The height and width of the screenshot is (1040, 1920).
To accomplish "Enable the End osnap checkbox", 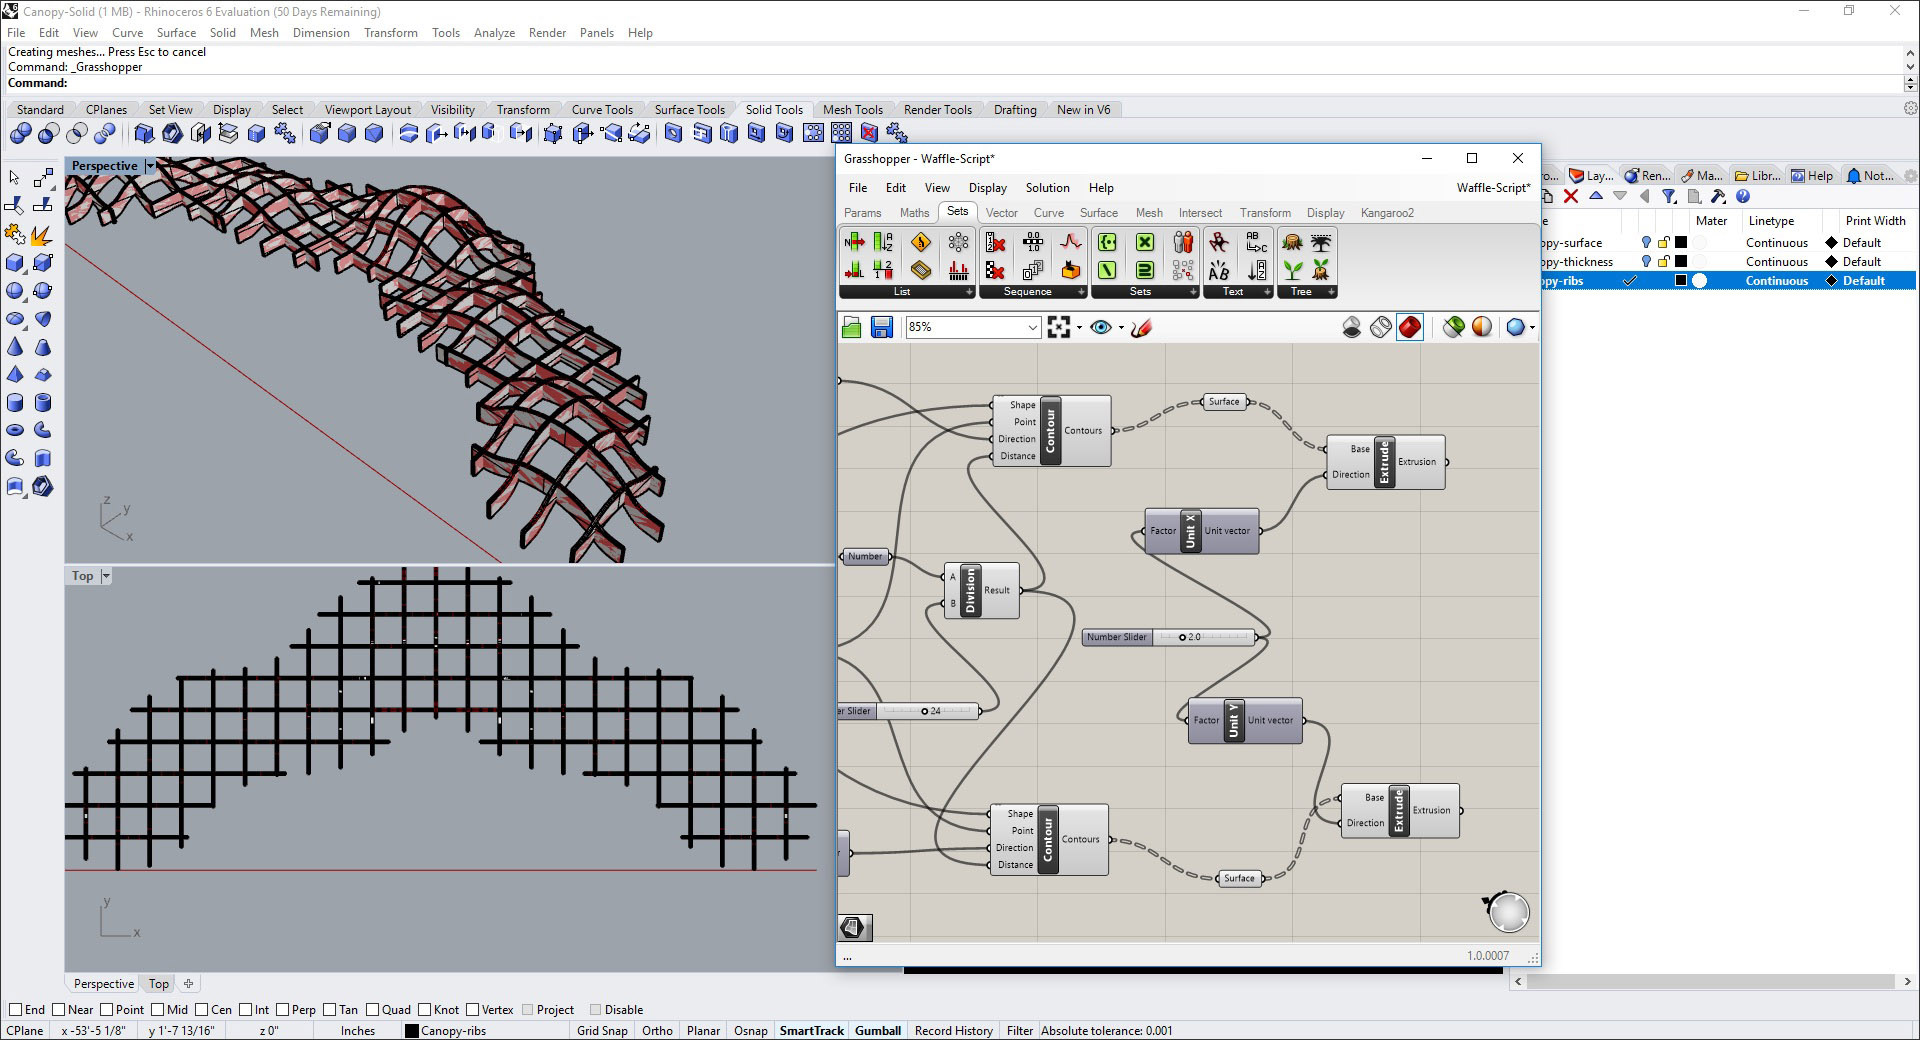I will click(x=16, y=1010).
